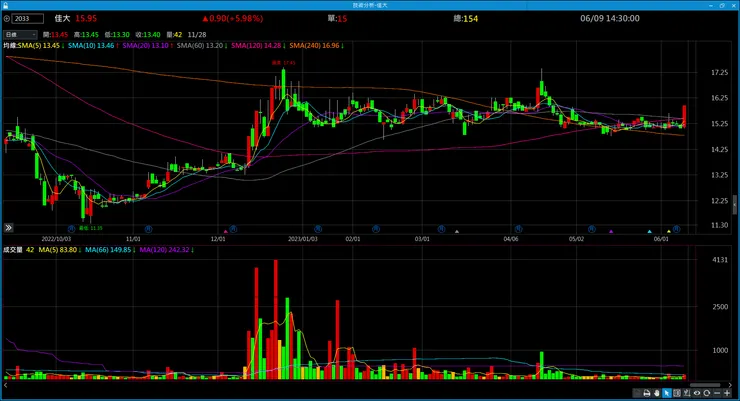Click the lowest price 11.35 annotation

91,228
